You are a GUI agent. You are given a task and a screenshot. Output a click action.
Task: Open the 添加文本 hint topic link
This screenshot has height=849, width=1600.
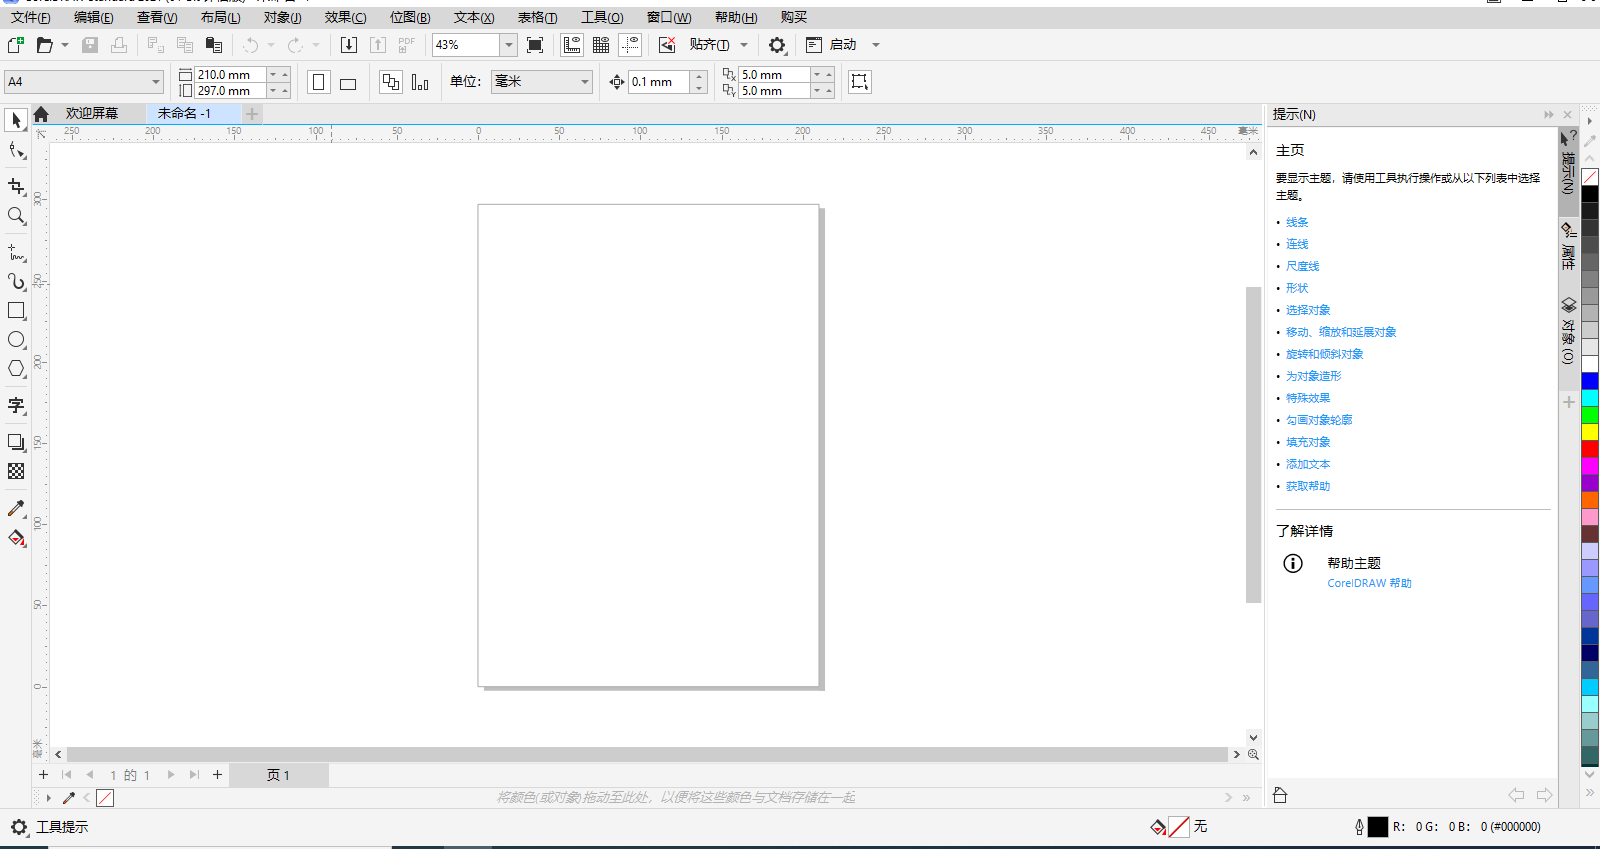(1308, 464)
